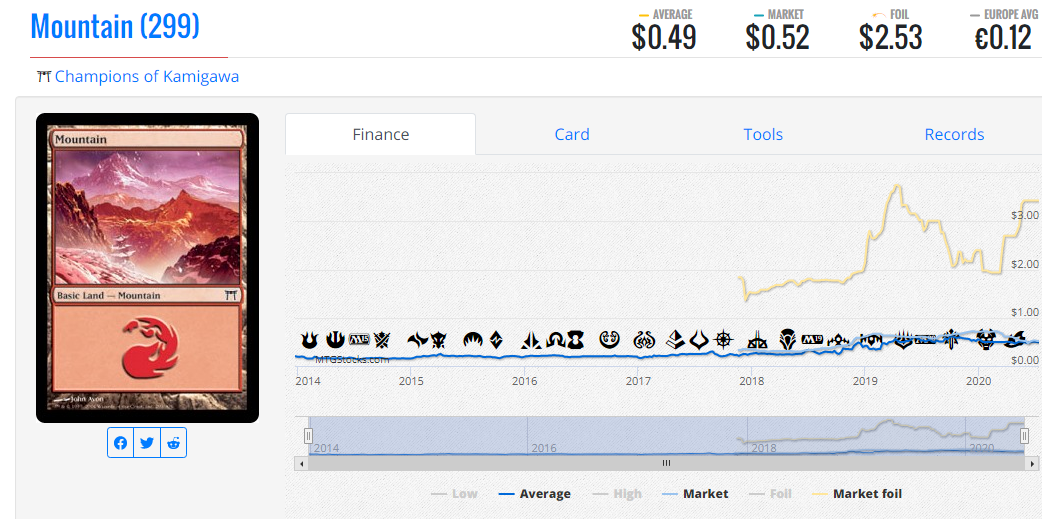Toggle the High series in legend
The width and height of the screenshot is (1042, 519).
coord(615,494)
